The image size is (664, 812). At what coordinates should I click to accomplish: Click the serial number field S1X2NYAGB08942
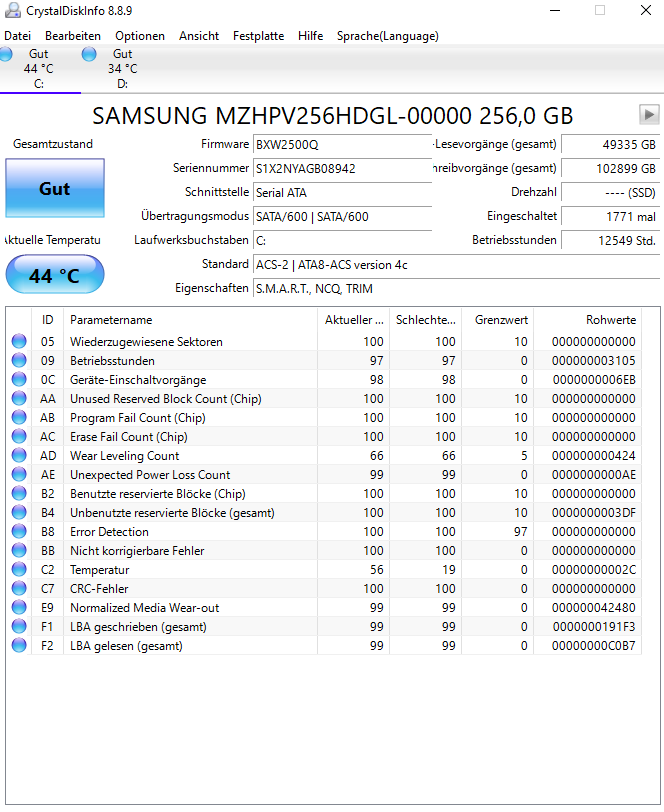[342, 168]
